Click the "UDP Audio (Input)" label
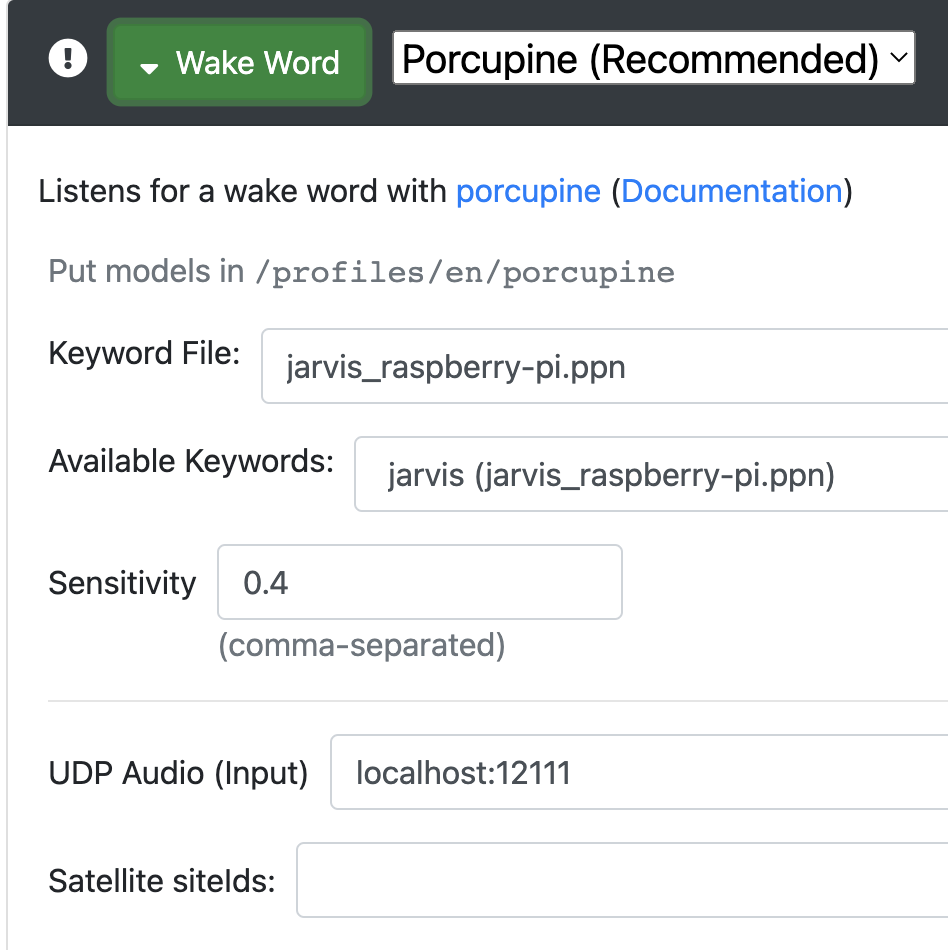 (178, 773)
